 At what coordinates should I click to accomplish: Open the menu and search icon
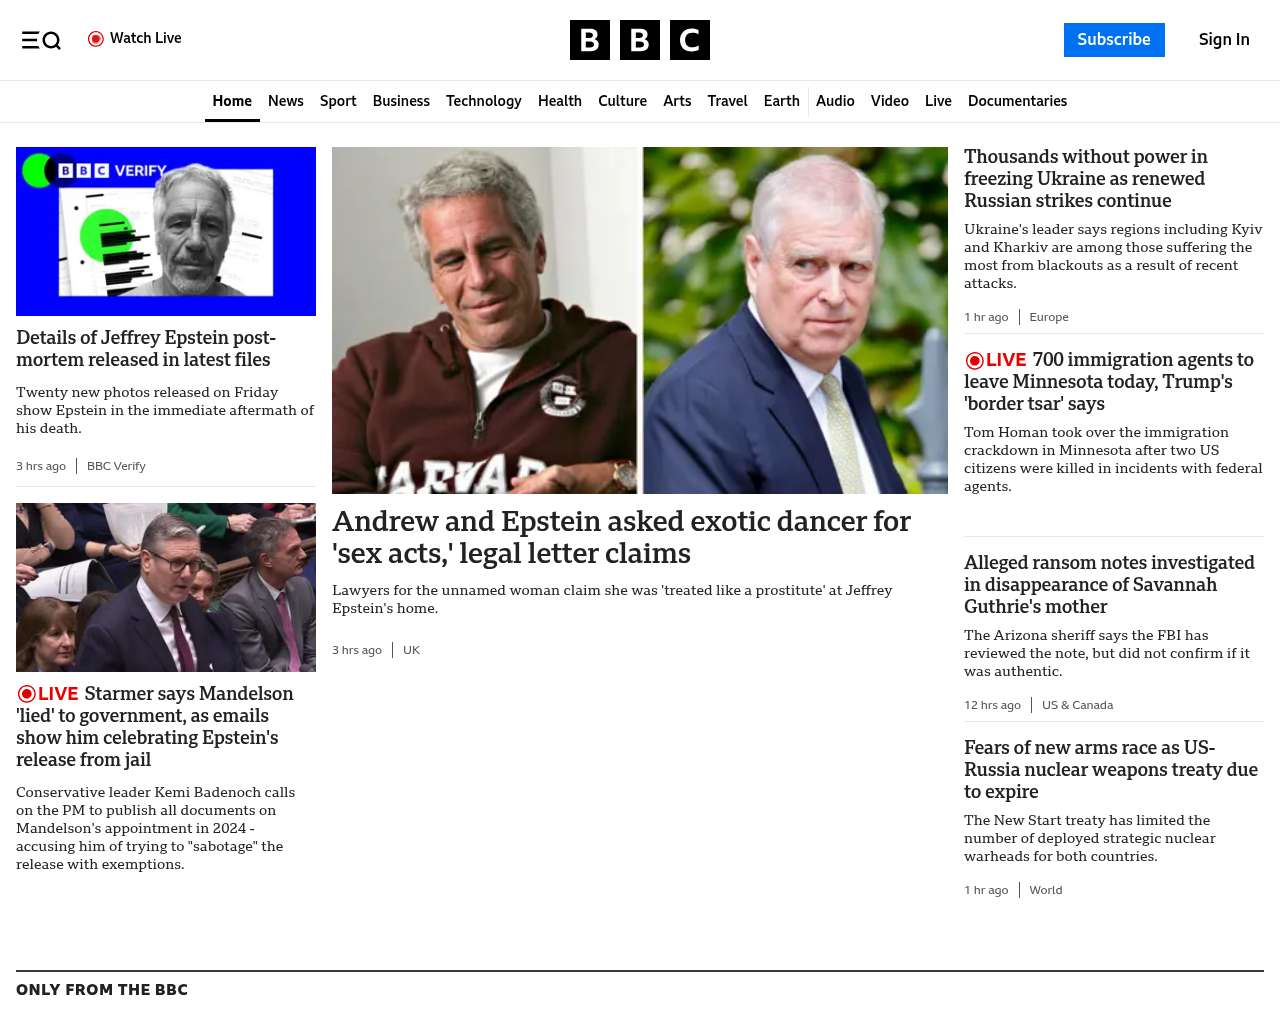41,40
